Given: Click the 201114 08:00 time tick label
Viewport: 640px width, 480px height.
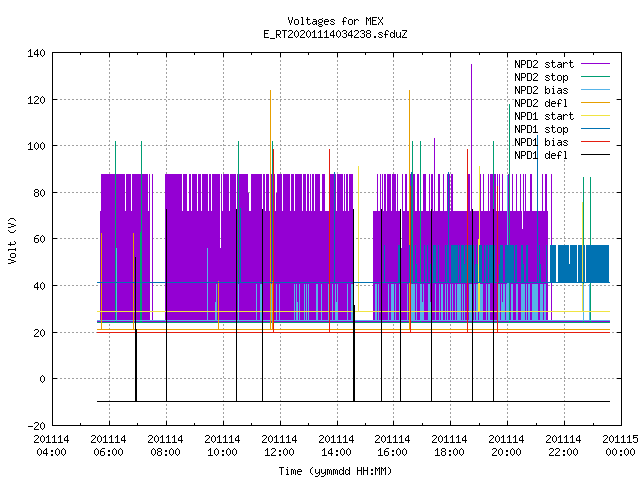Looking at the screenshot, I should click(165, 446).
